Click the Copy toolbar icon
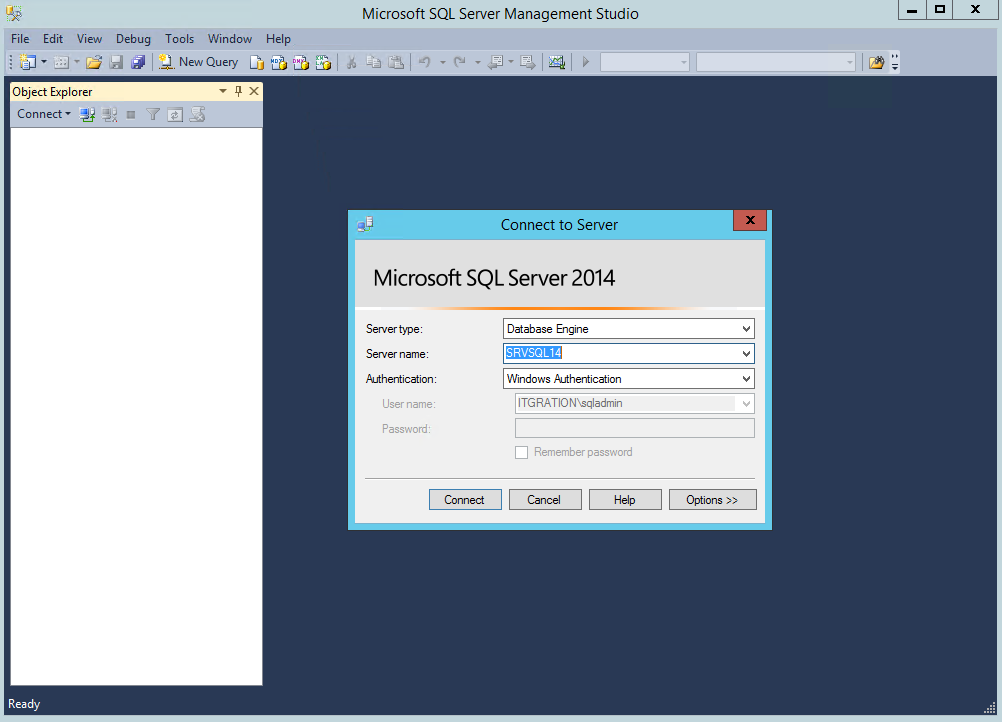Image resolution: width=1002 pixels, height=722 pixels. click(x=374, y=62)
